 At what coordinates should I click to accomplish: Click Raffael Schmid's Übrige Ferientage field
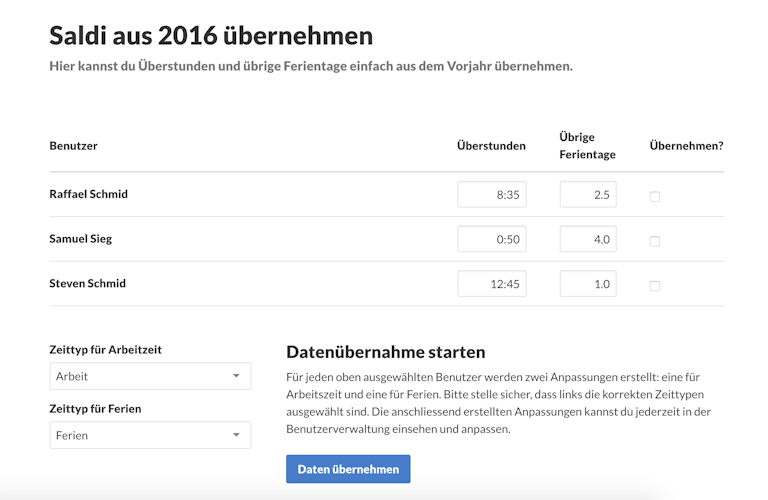tap(588, 195)
